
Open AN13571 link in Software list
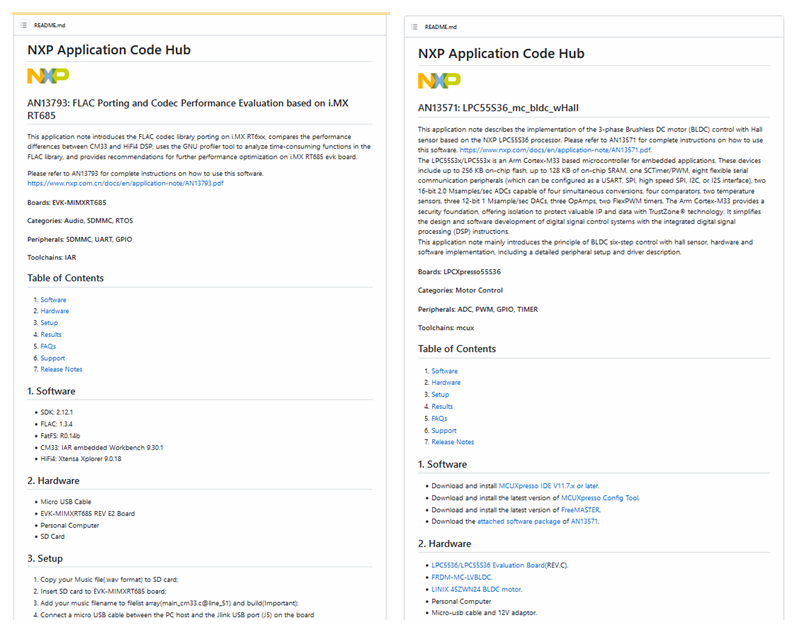click(x=584, y=521)
